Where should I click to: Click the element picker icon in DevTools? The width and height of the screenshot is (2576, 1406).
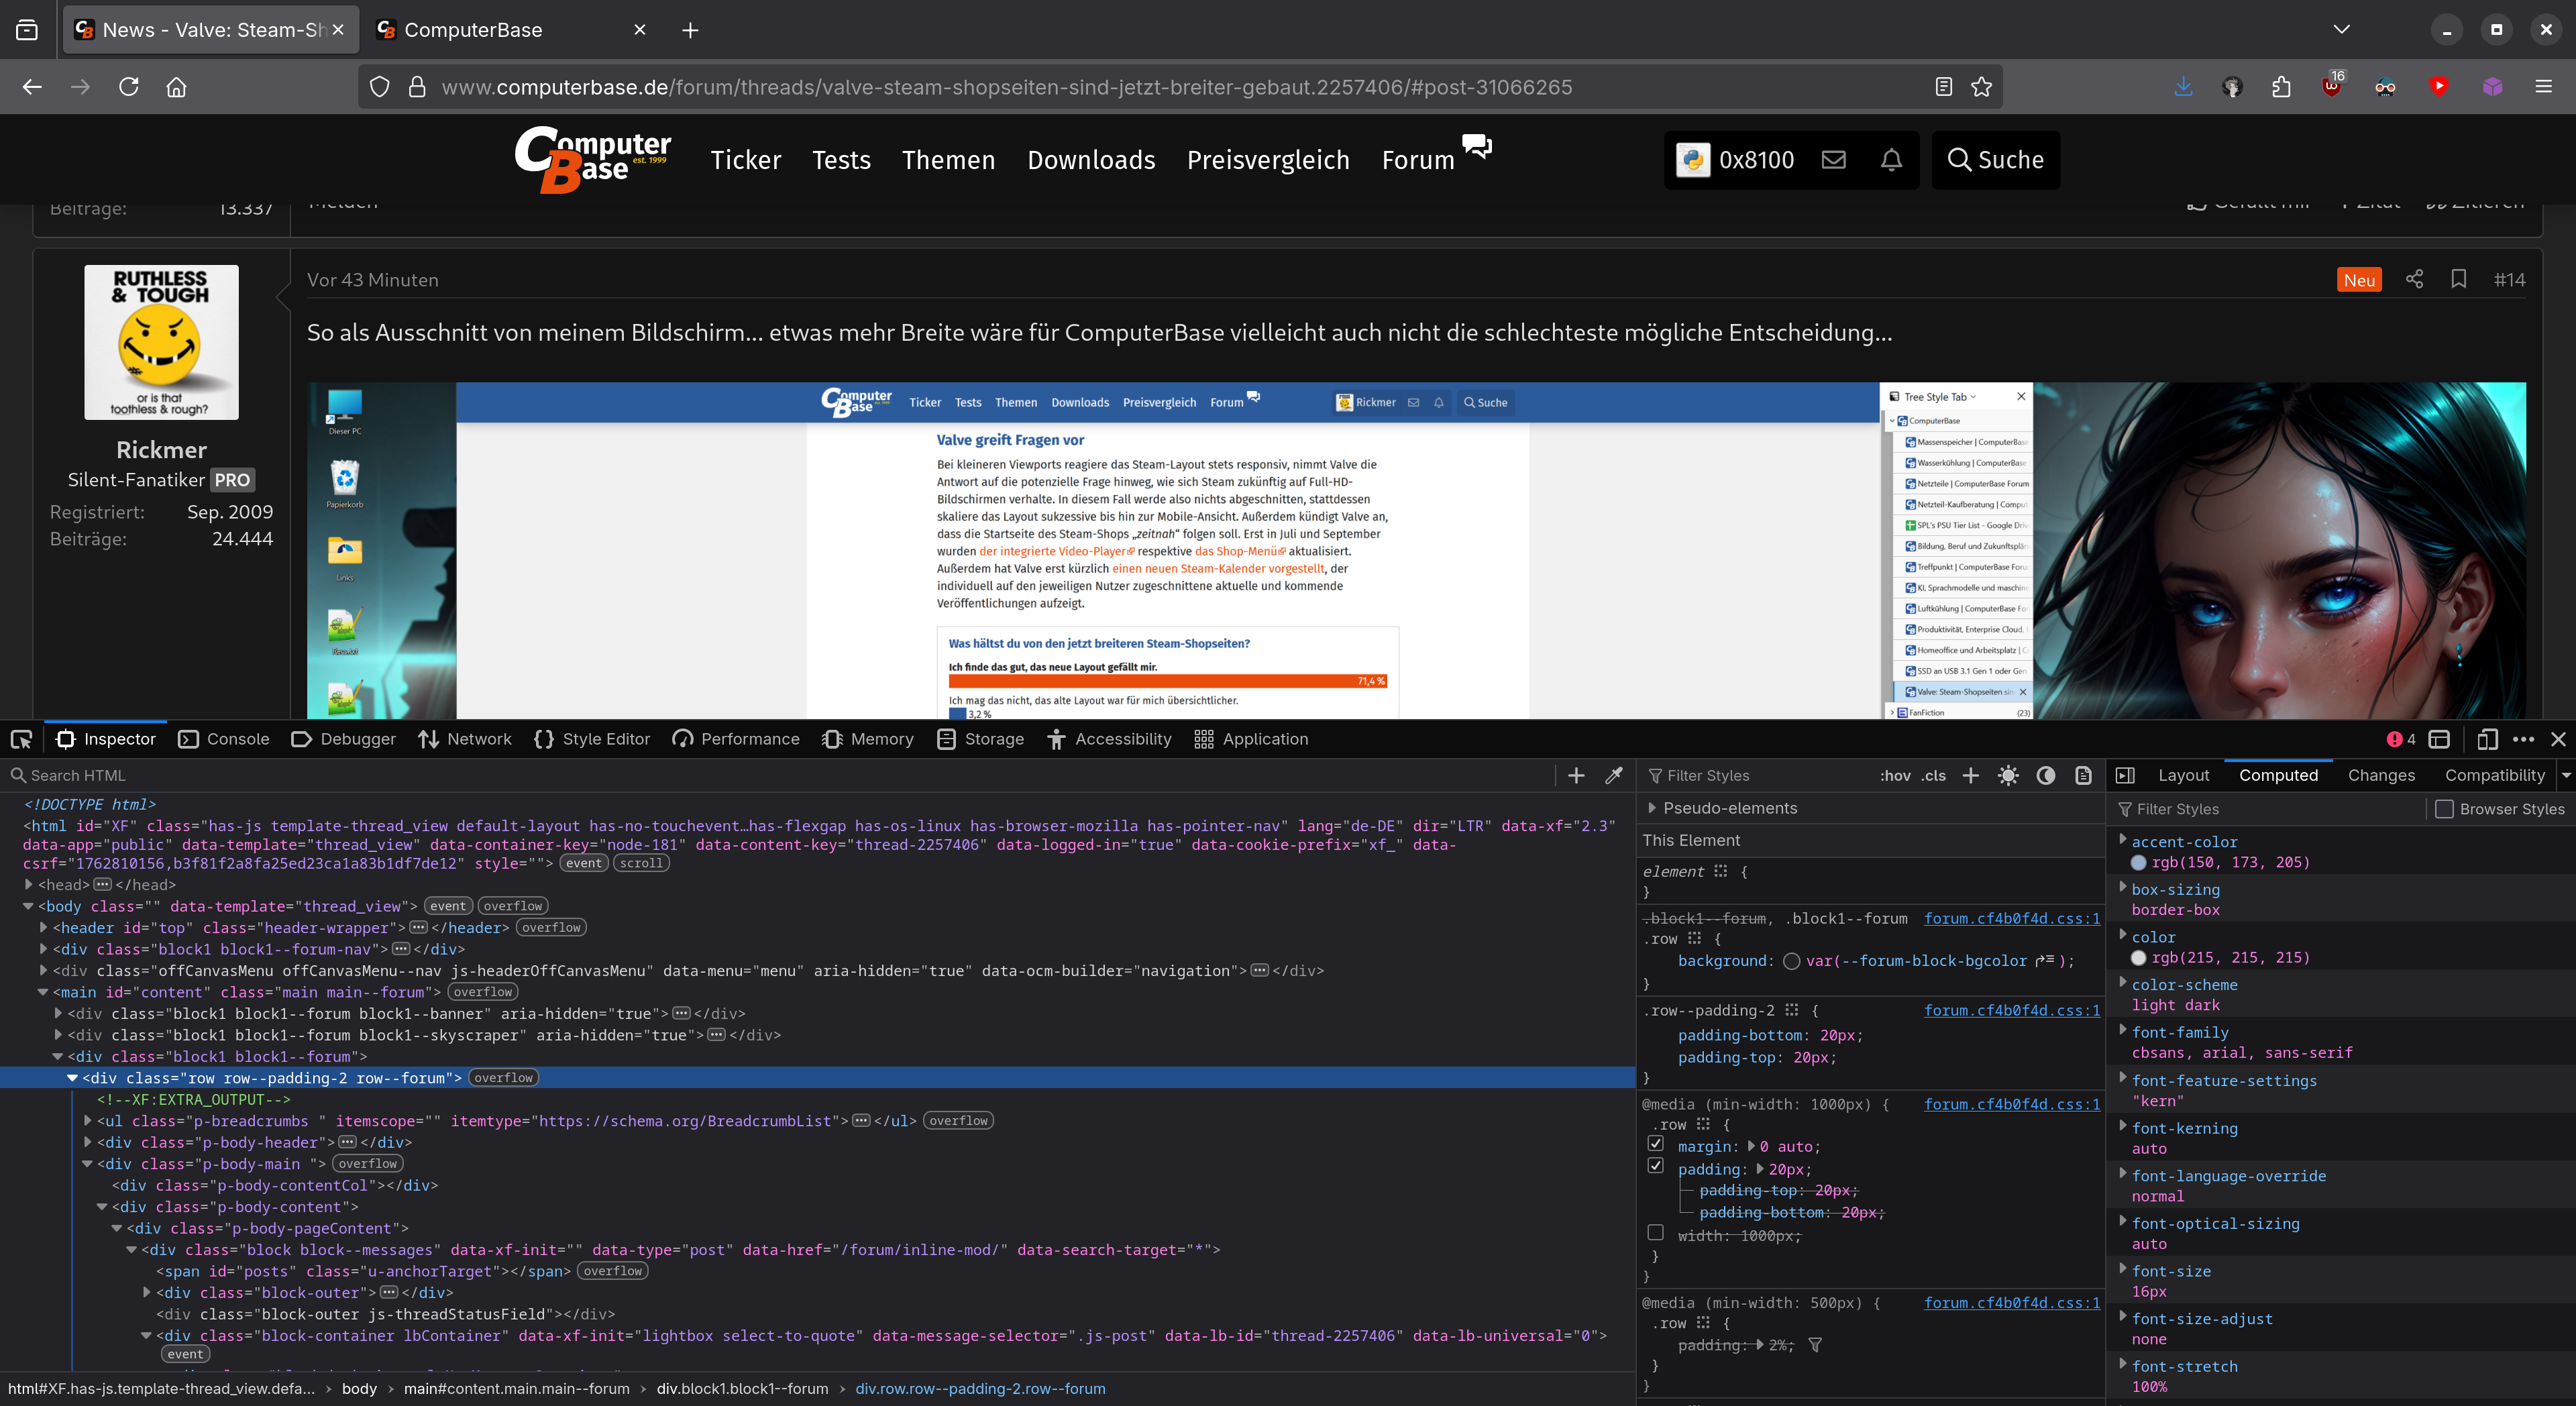21,739
